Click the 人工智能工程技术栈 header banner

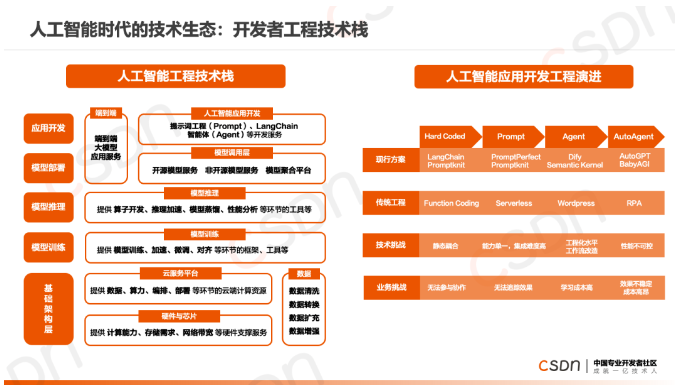coord(176,76)
